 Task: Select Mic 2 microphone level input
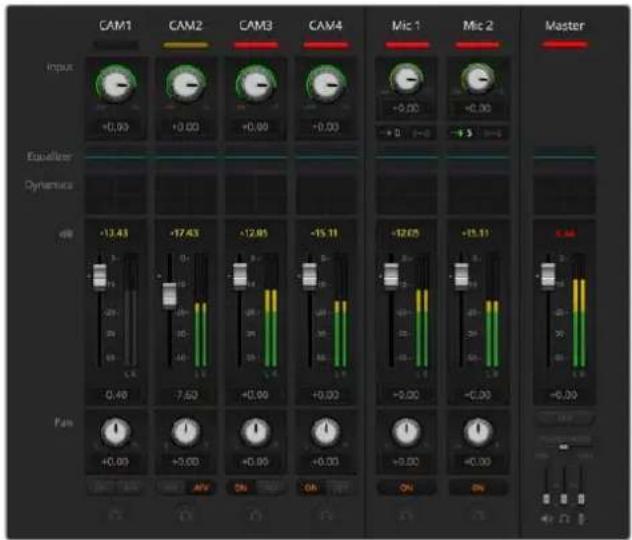(x=463, y=133)
